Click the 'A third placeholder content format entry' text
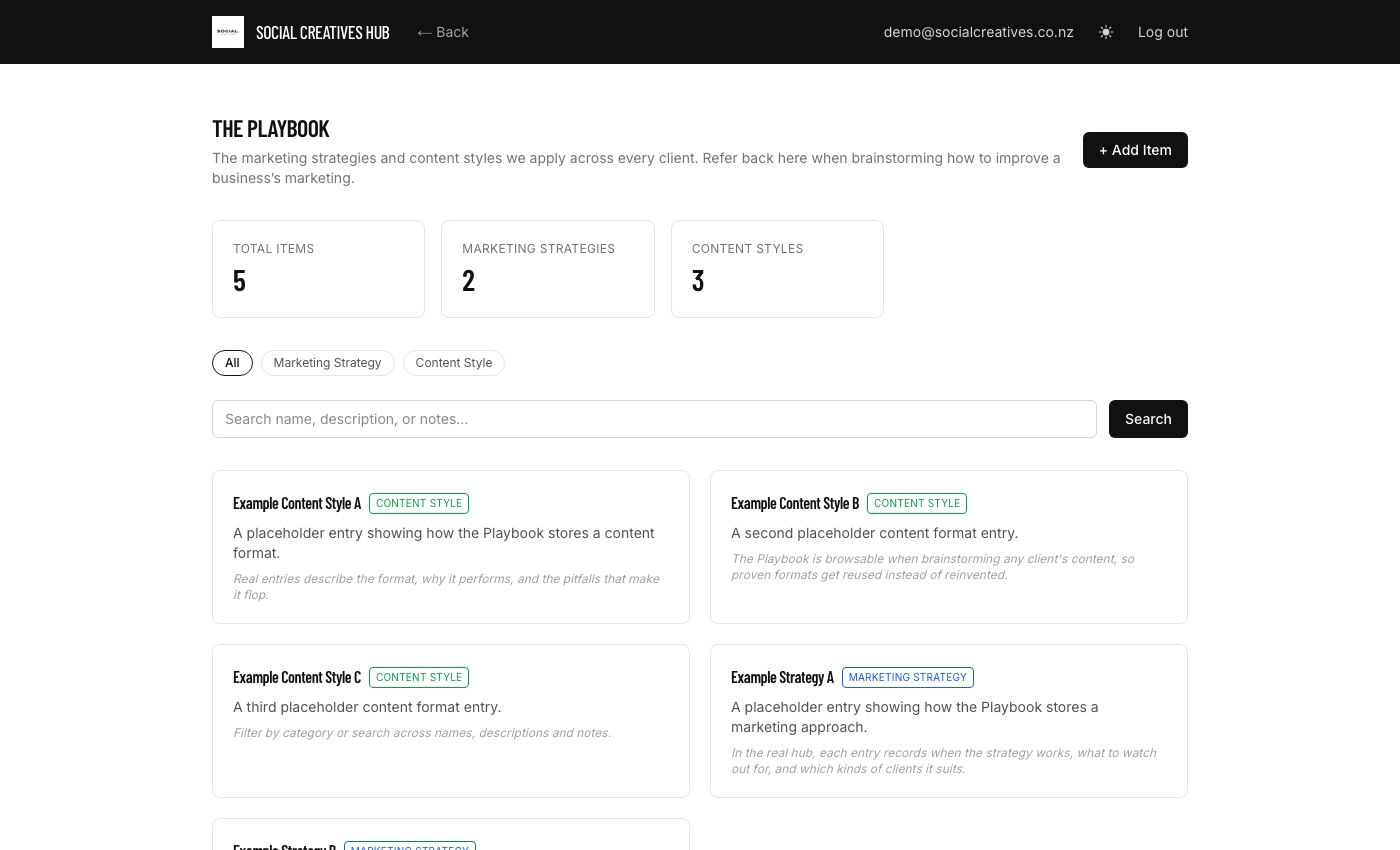The width and height of the screenshot is (1400, 850). point(367,707)
